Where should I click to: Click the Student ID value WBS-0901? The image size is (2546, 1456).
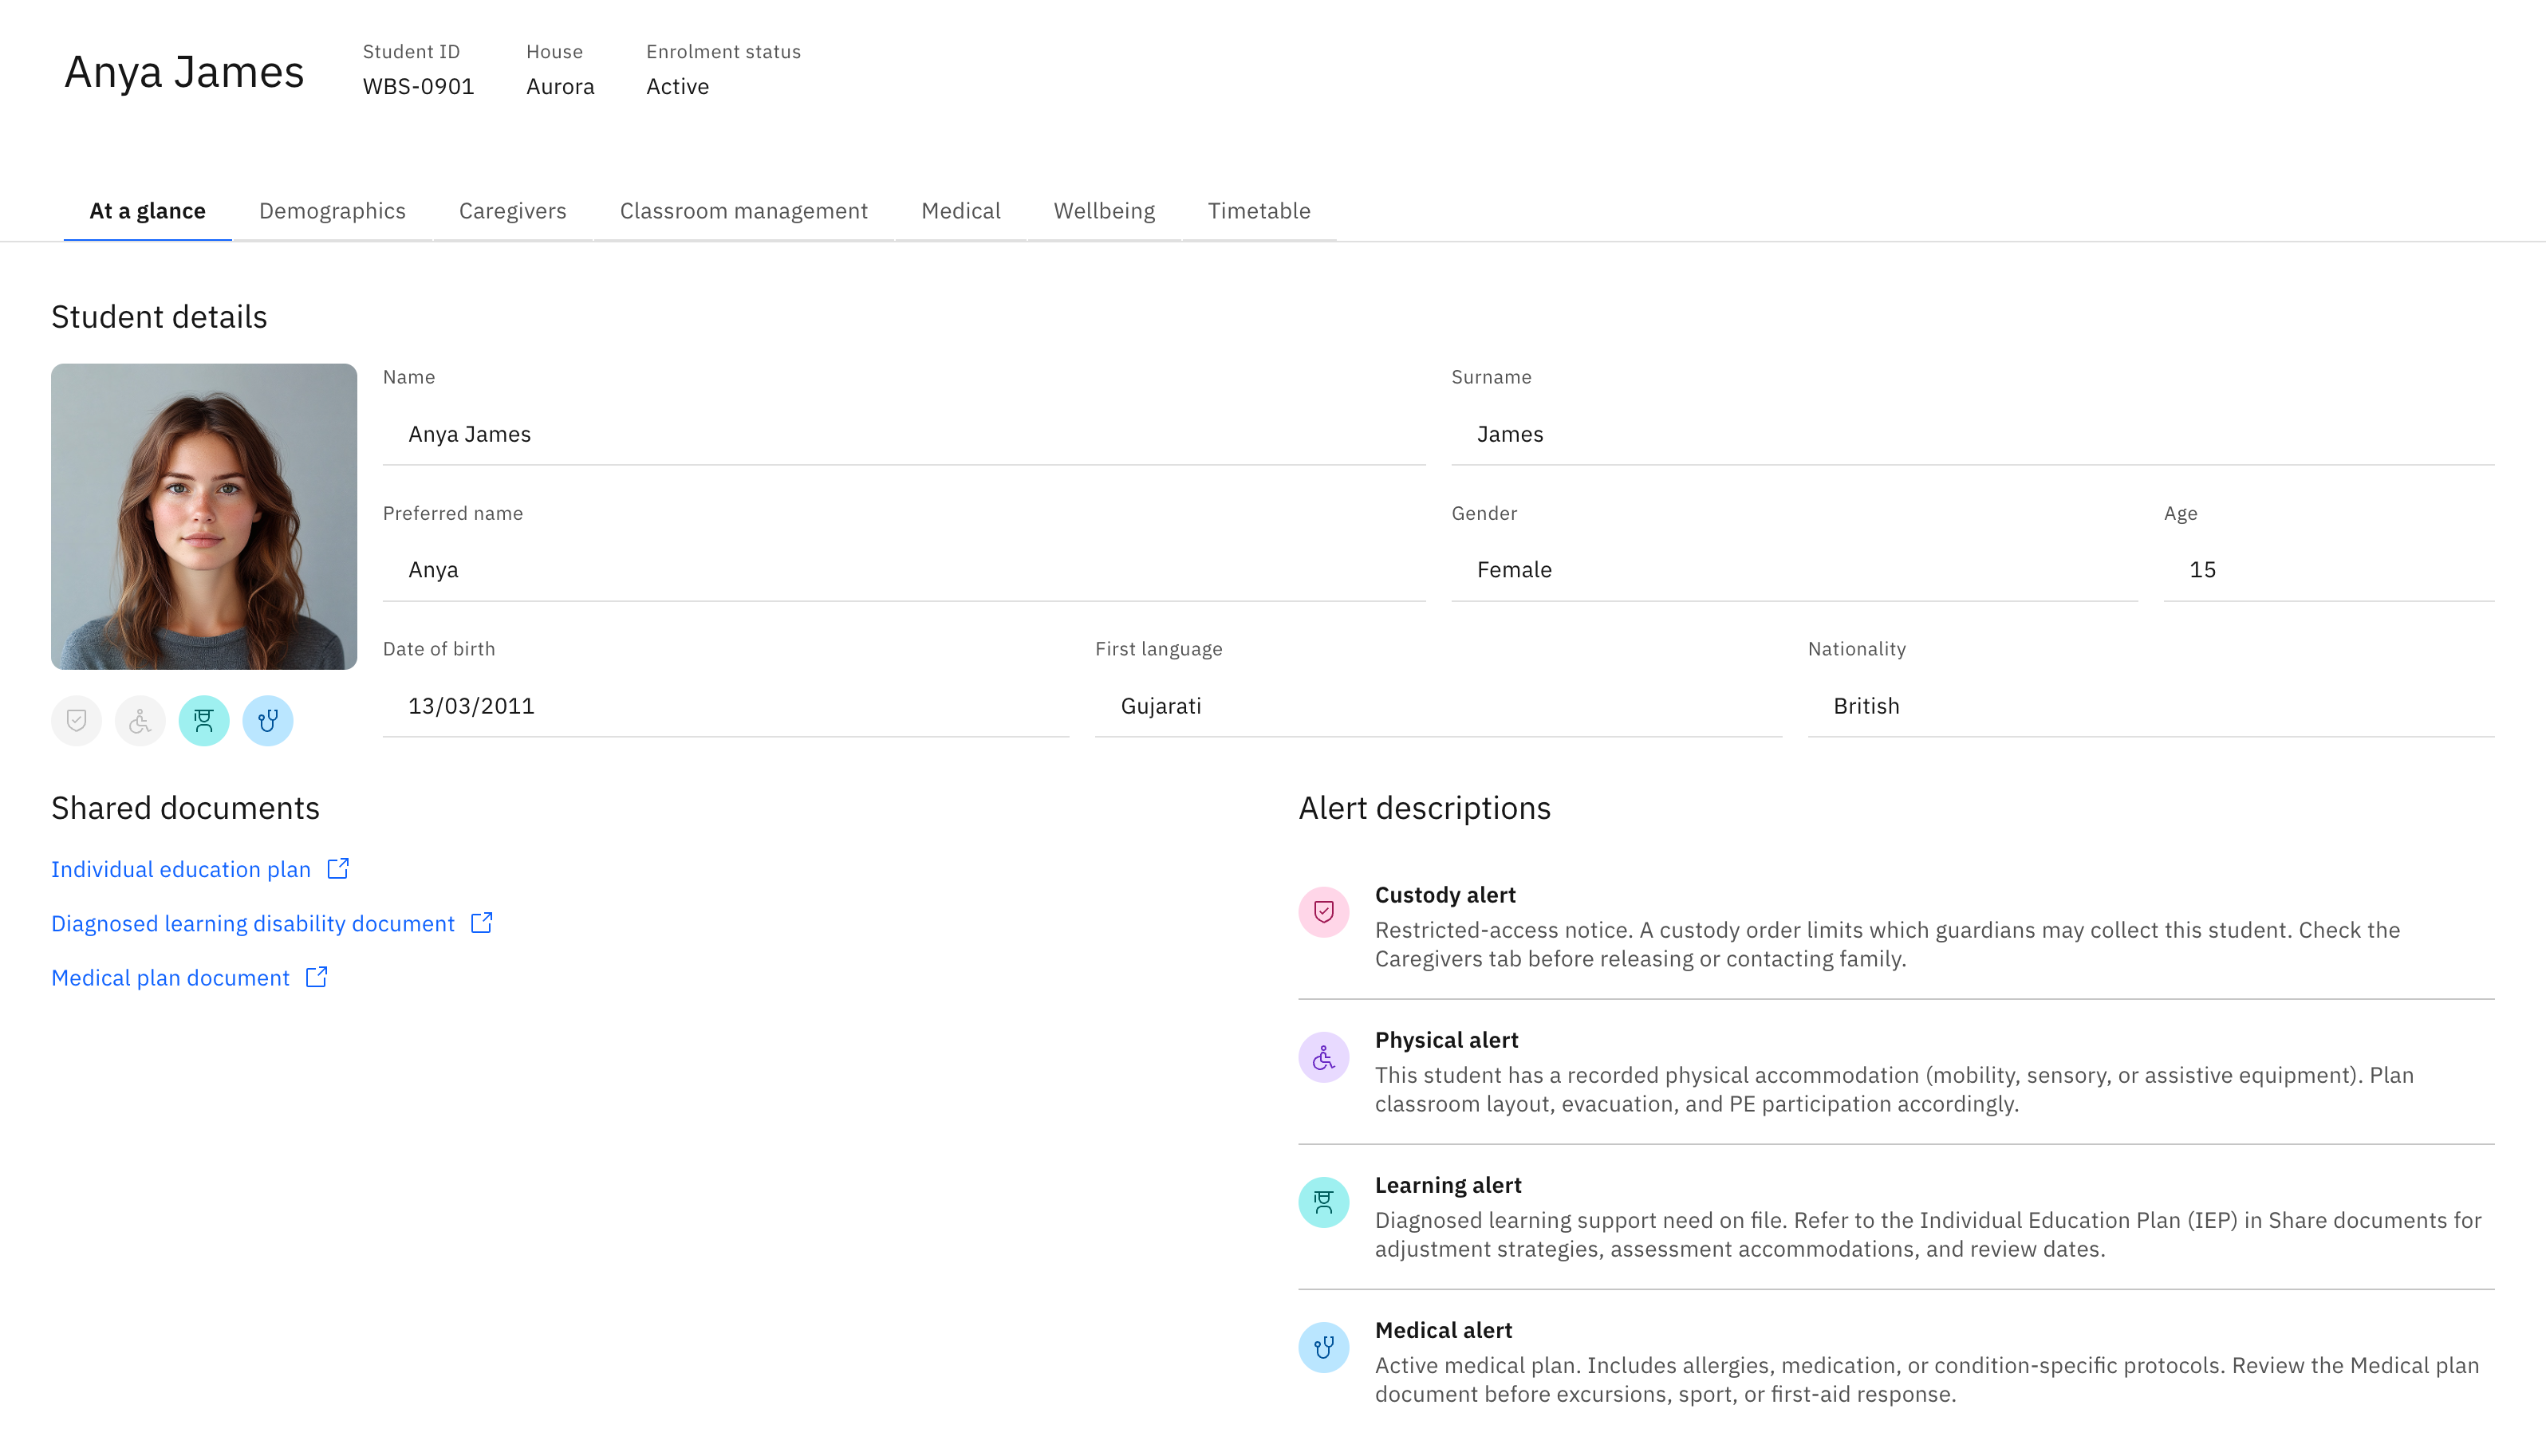418,86
